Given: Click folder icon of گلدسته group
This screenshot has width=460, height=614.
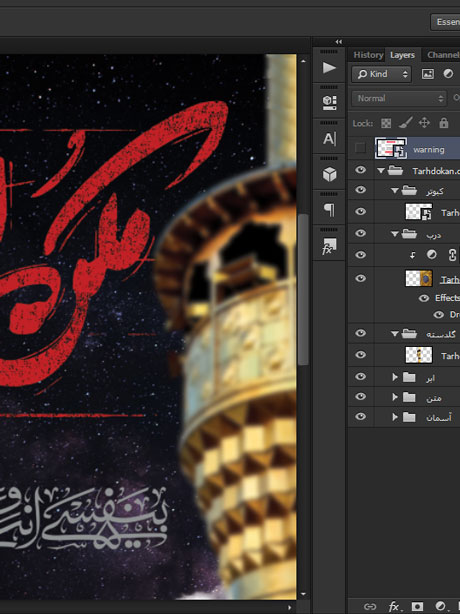Looking at the screenshot, I should (409, 334).
